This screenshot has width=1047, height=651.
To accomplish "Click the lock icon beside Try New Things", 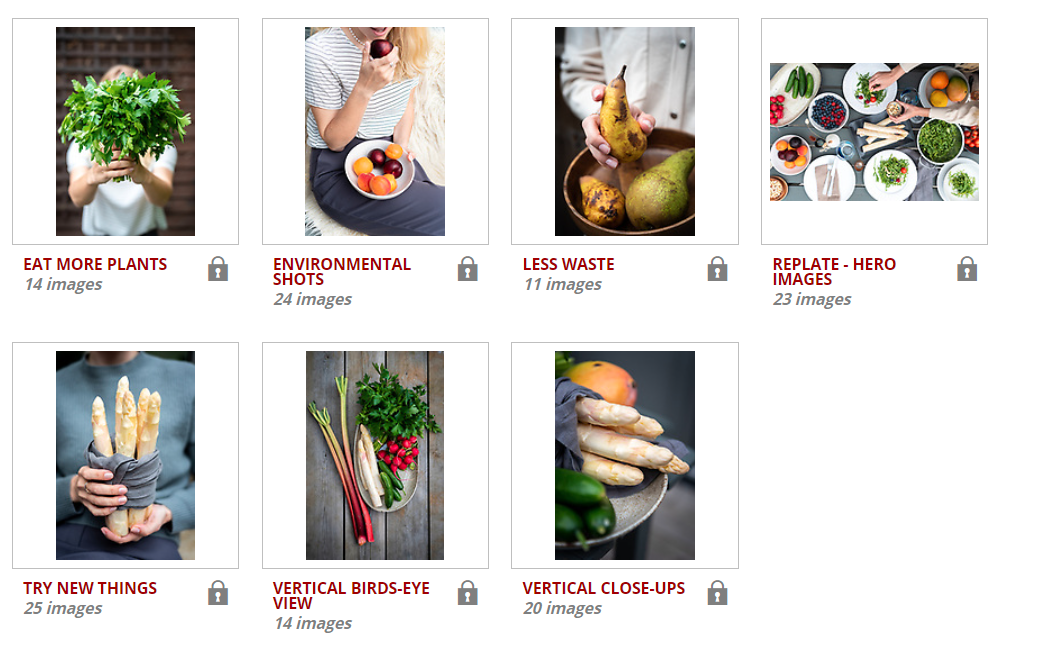I will click(218, 593).
